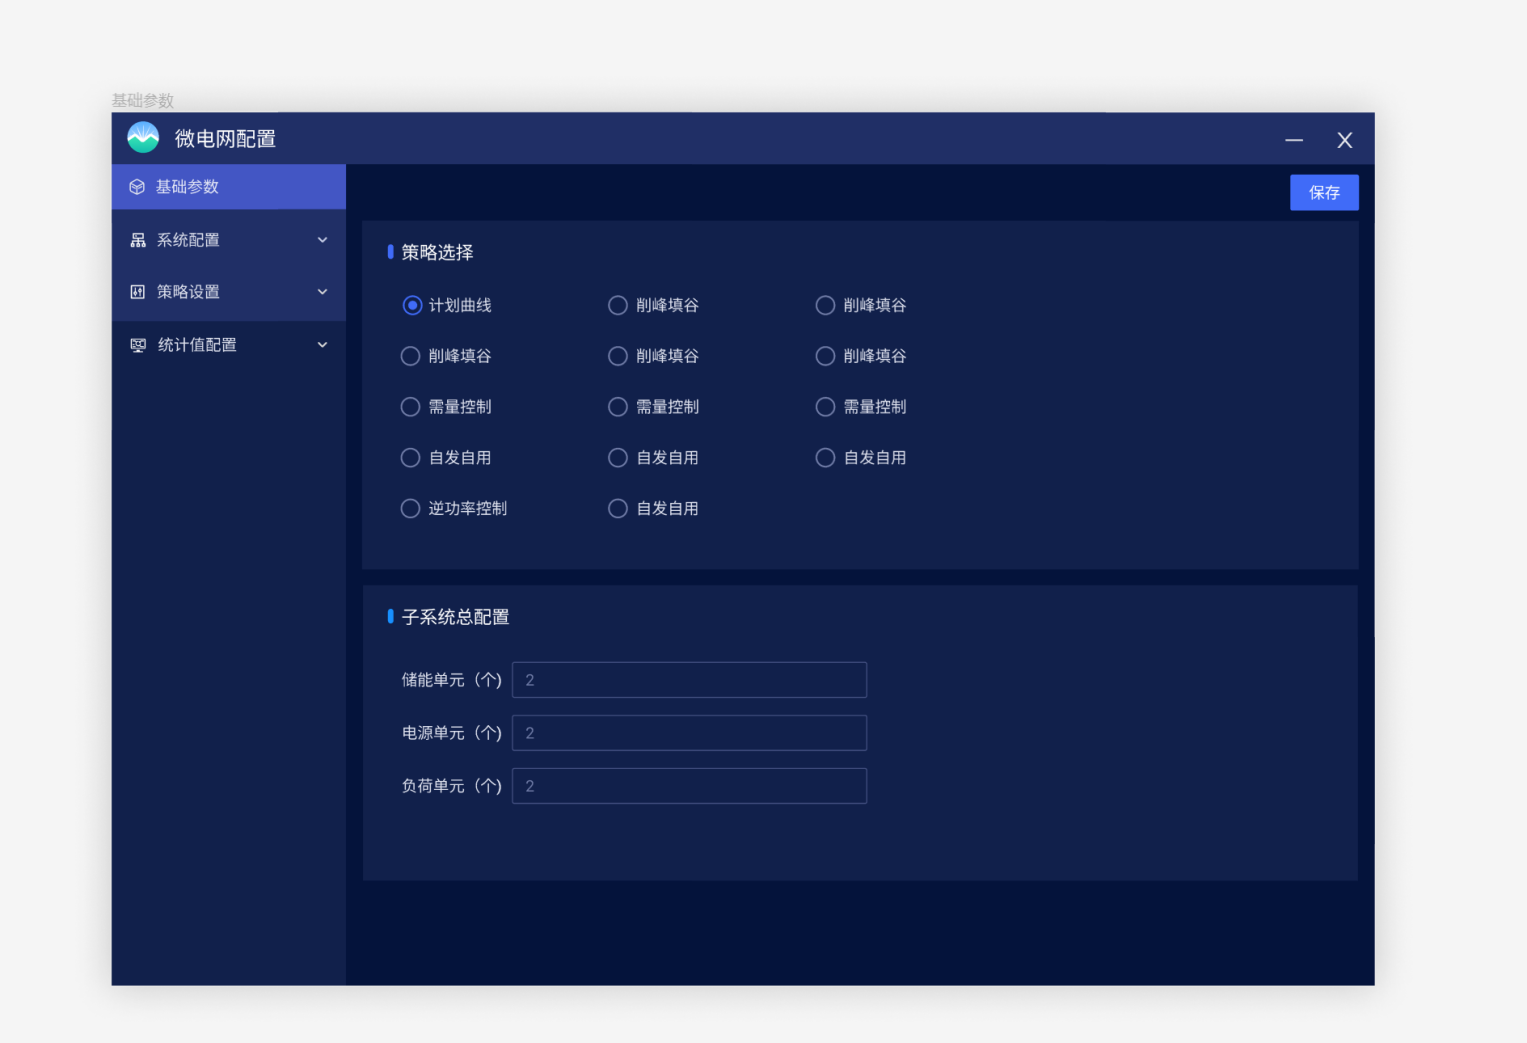Click the hierarchy icon beside 系统配置
This screenshot has height=1043, width=1527.
point(138,240)
